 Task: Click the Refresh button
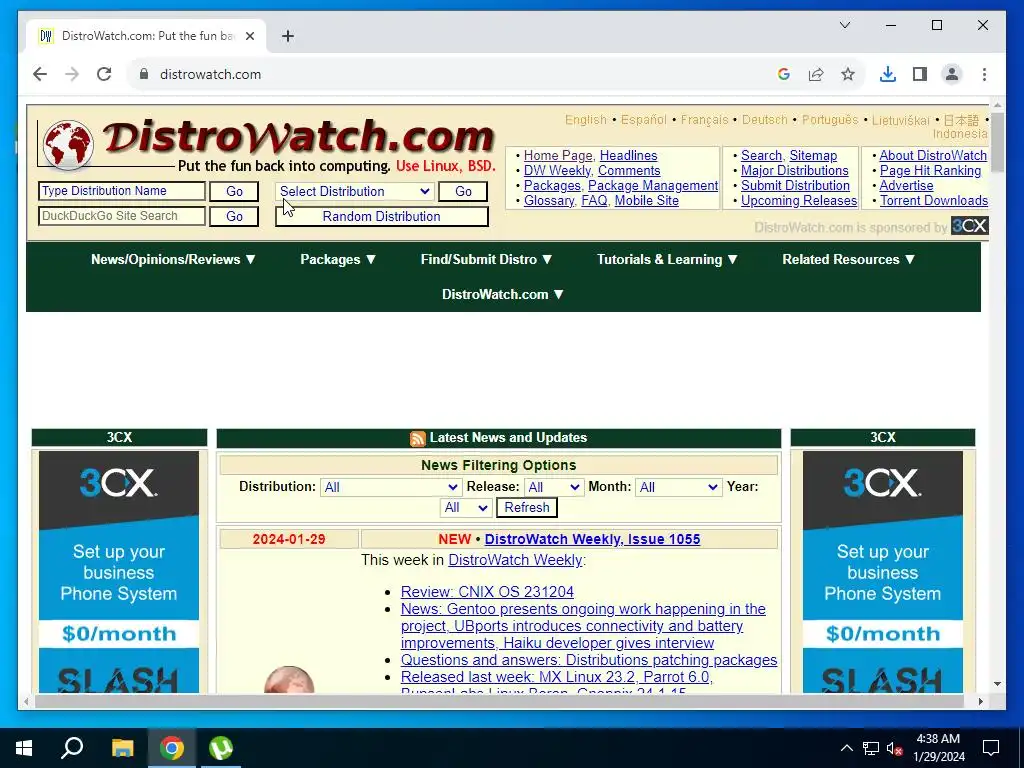click(x=526, y=507)
